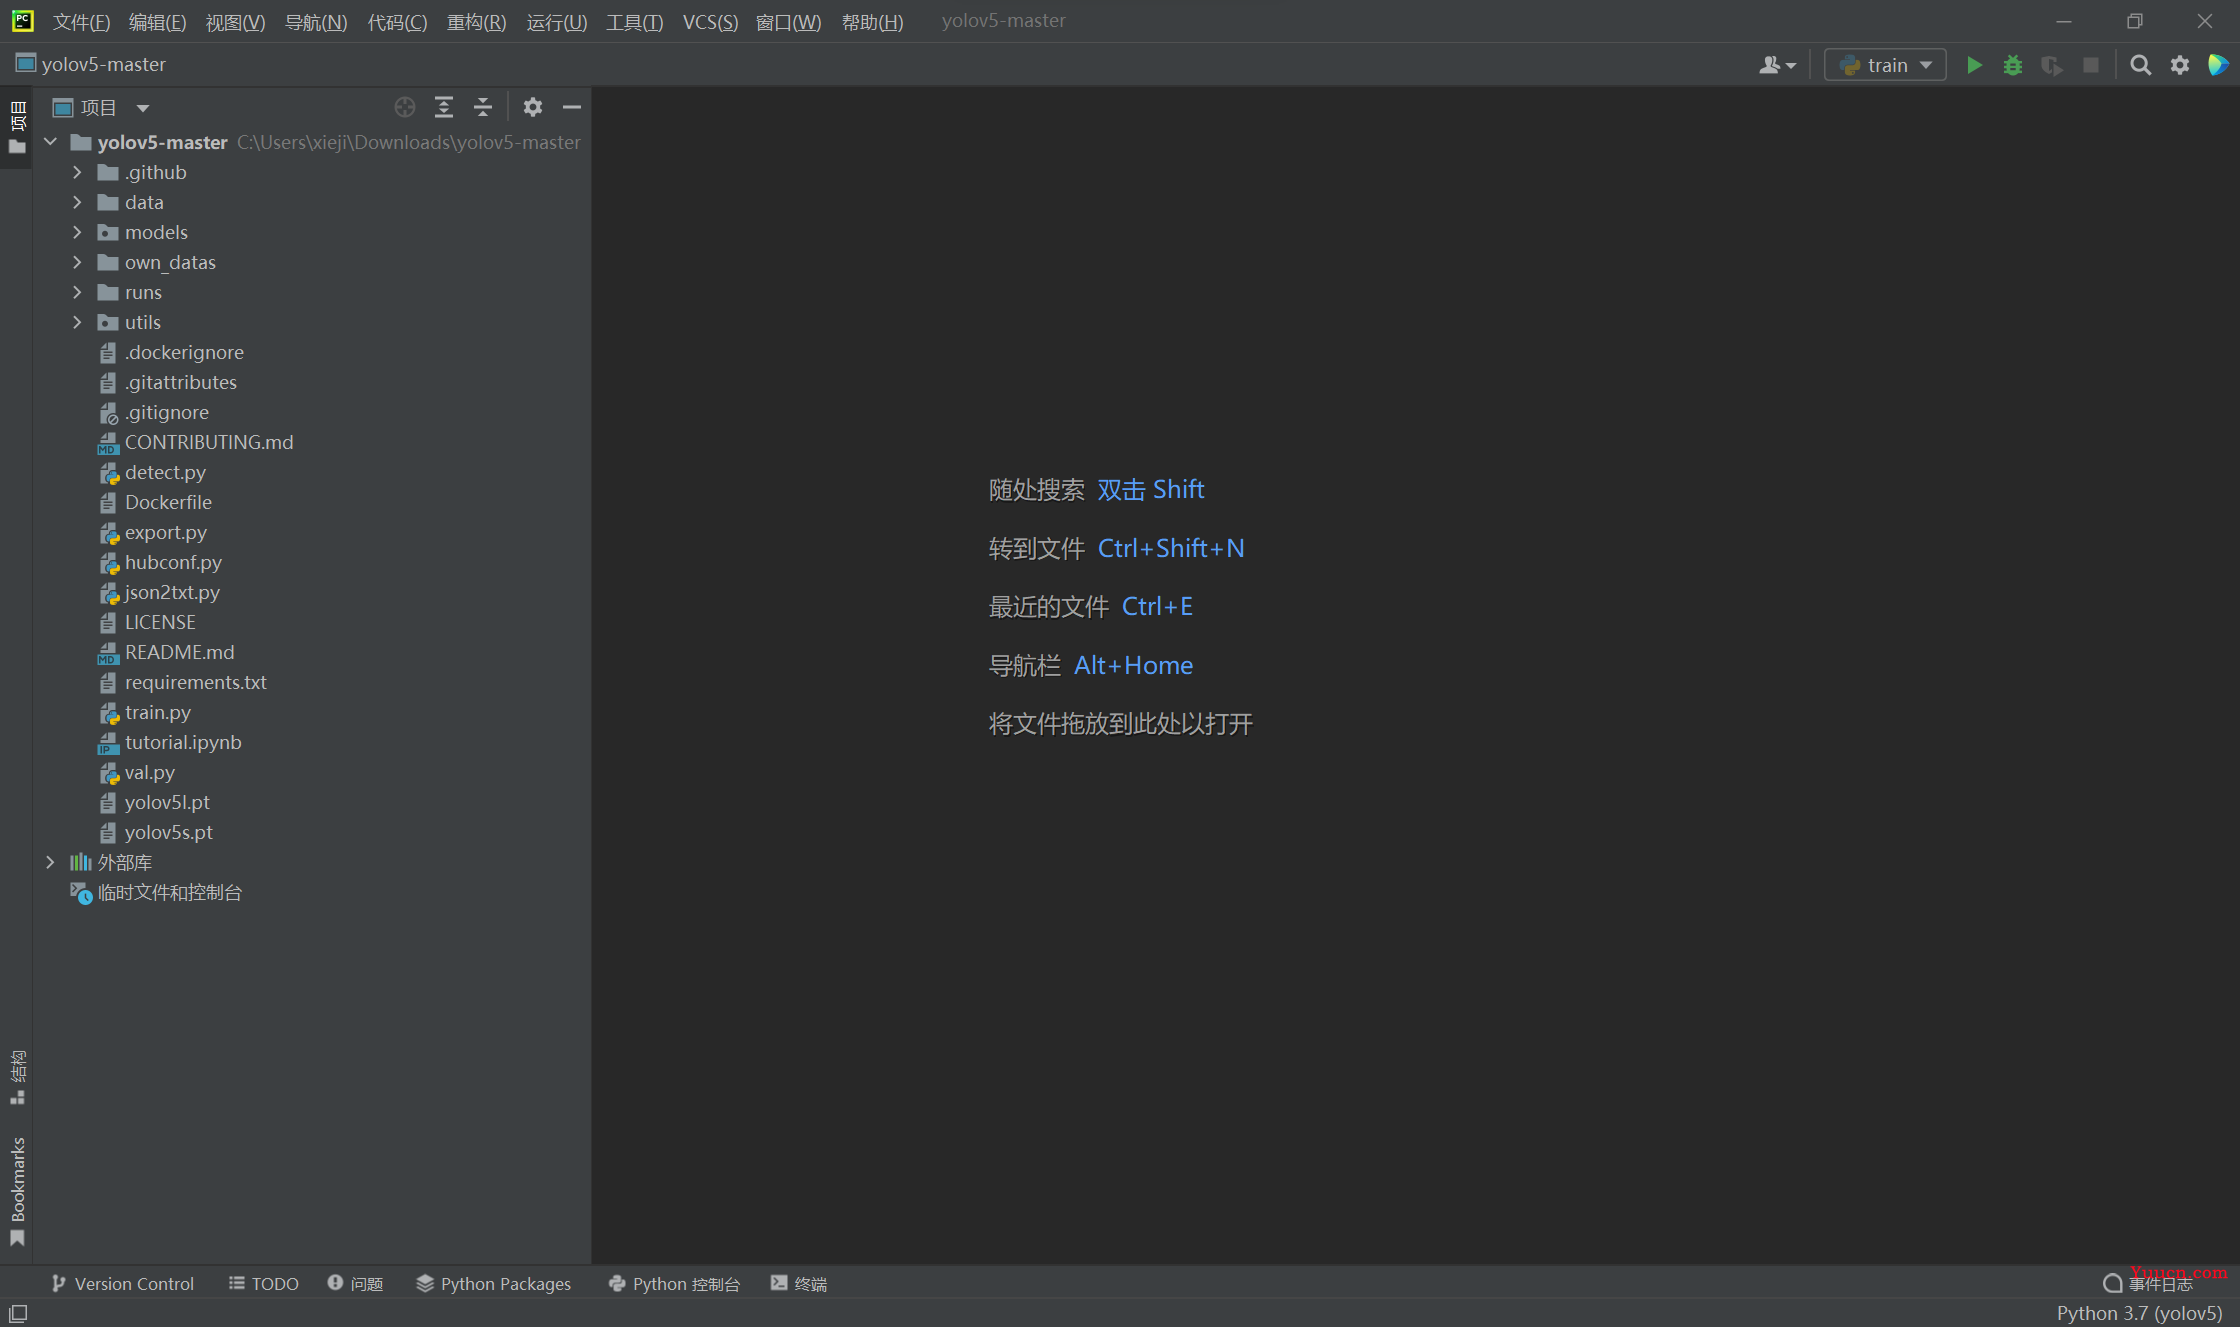Expand the 'models' folder
Viewport: 2240px width, 1327px height.
(x=76, y=232)
